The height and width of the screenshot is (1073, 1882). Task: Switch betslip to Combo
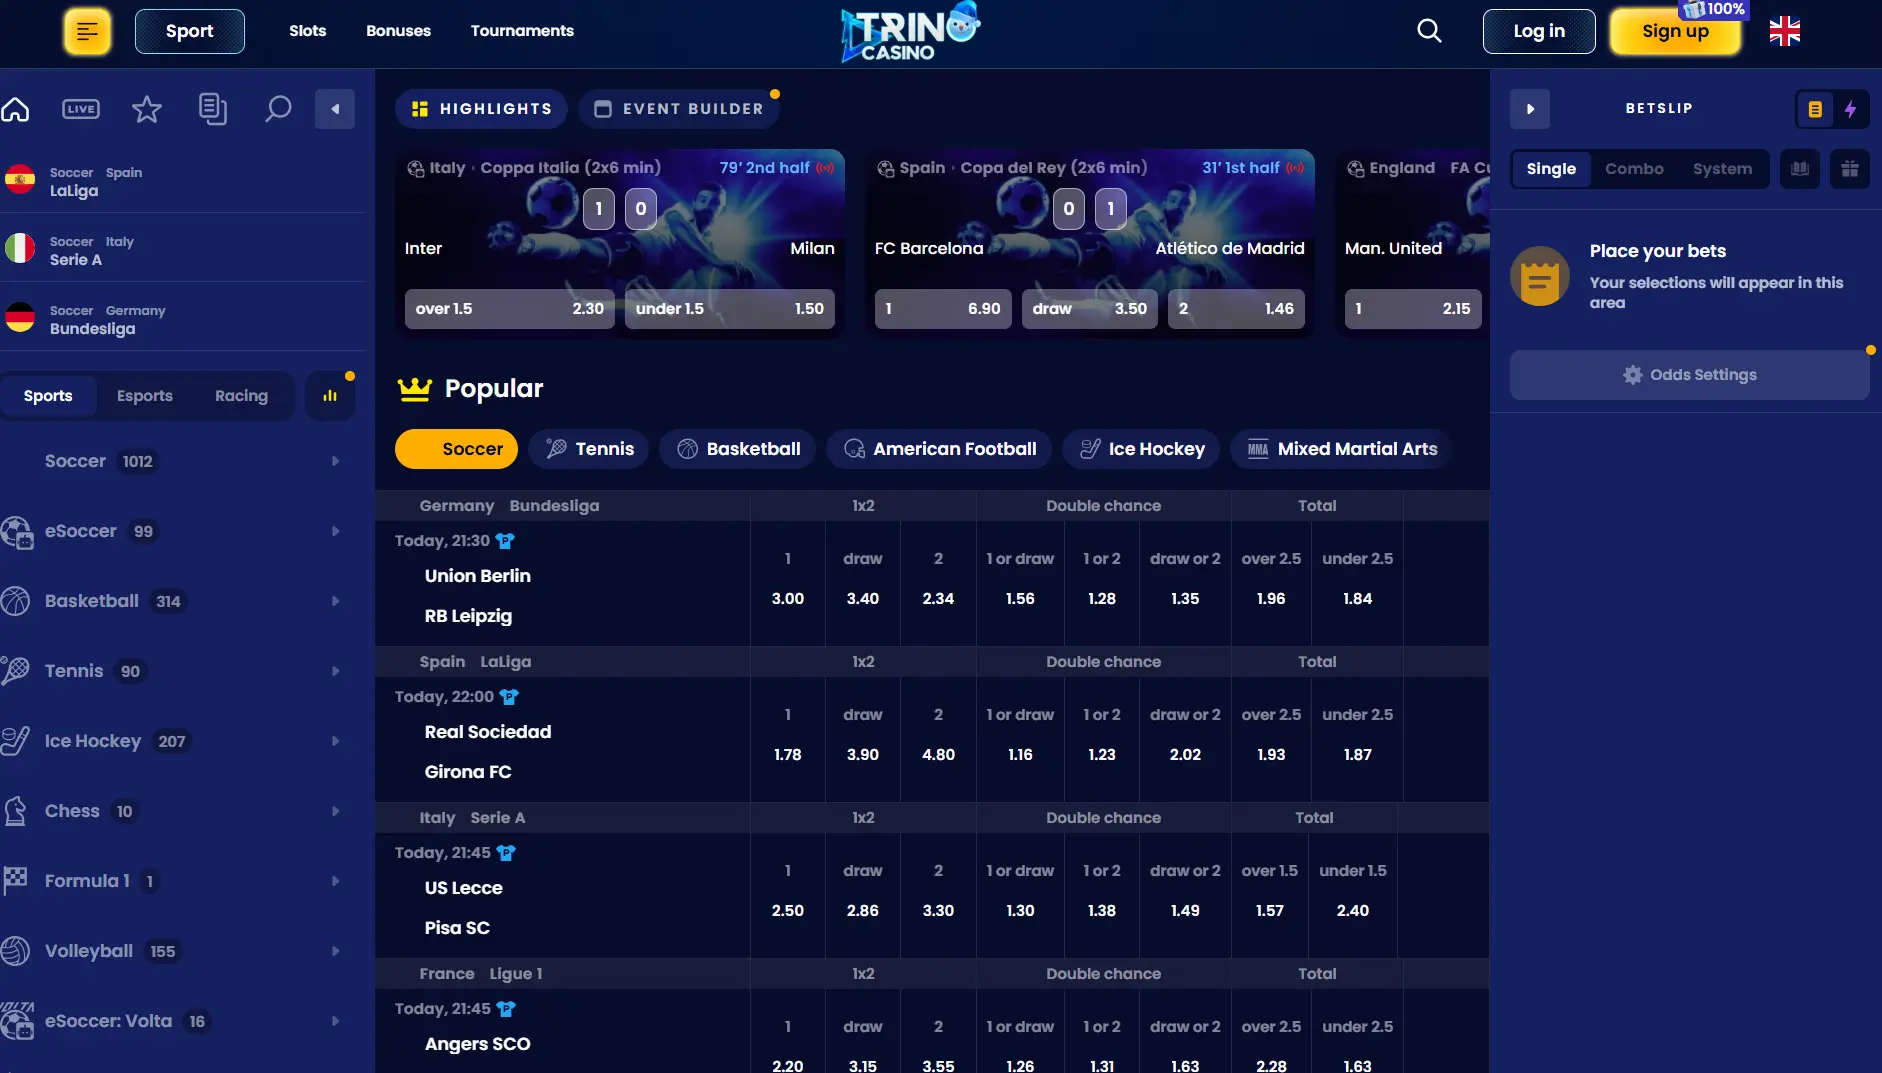pyautogui.click(x=1634, y=169)
